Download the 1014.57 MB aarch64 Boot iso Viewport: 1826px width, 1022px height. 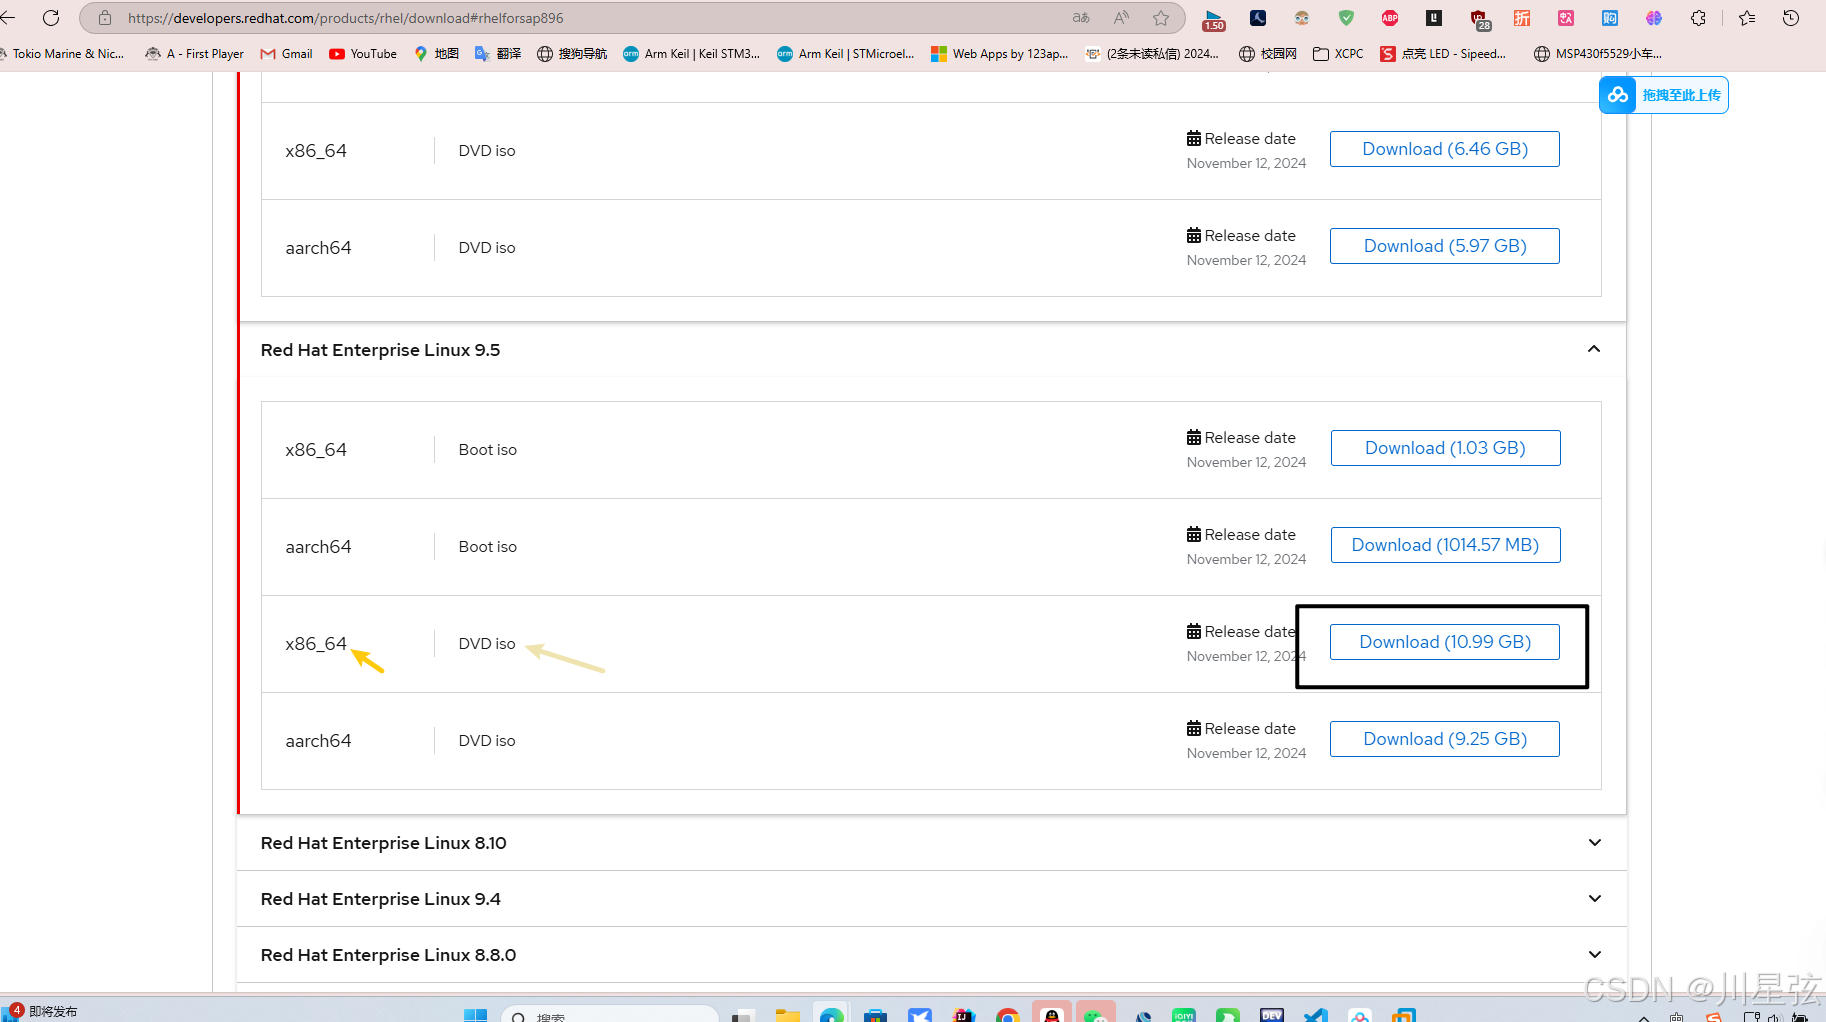tap(1445, 545)
